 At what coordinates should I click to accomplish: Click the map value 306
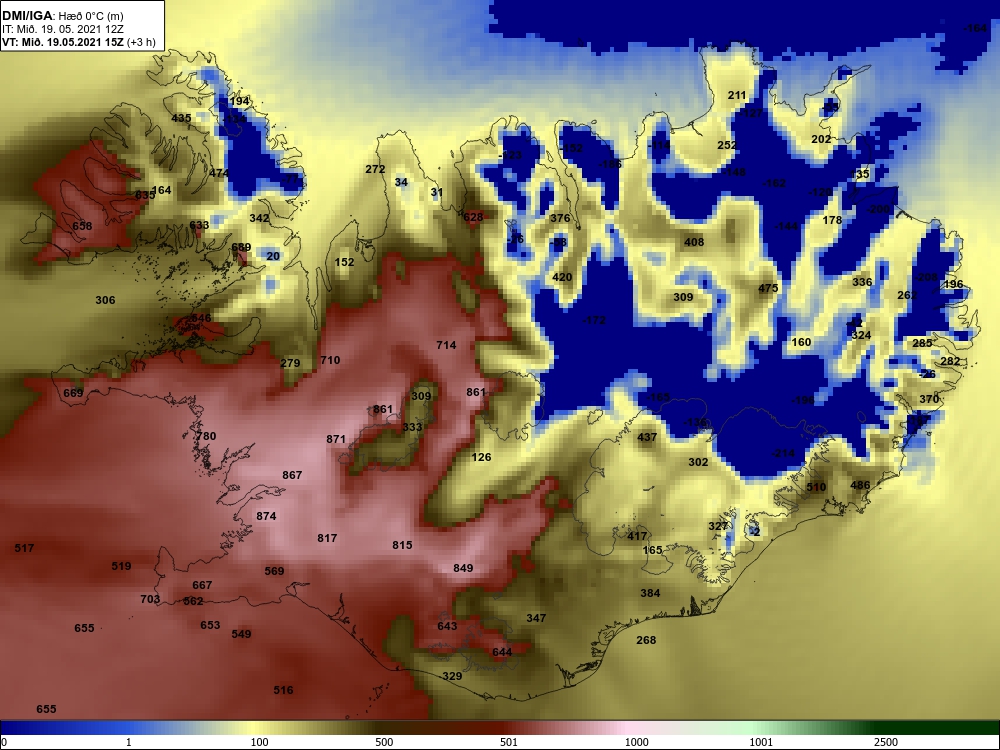[x=105, y=300]
